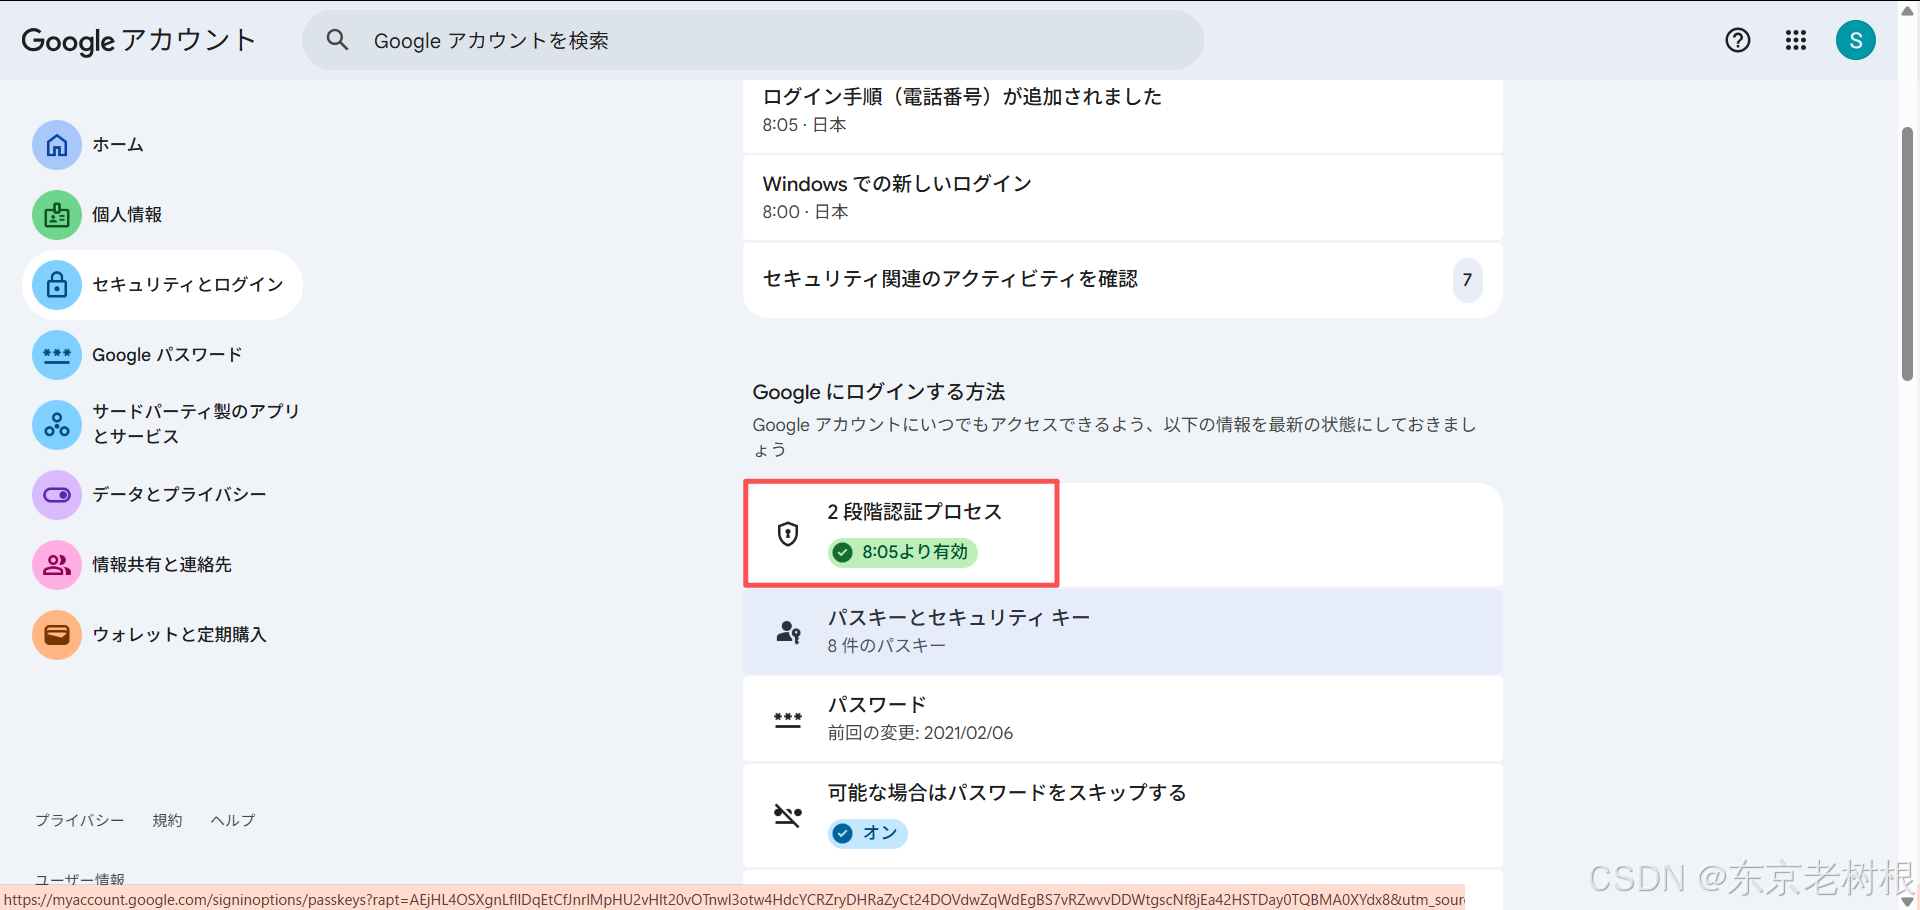Image resolution: width=1920 pixels, height=910 pixels.
Task: Open パスワード row last changed 2021/02/06
Action: 1122,719
